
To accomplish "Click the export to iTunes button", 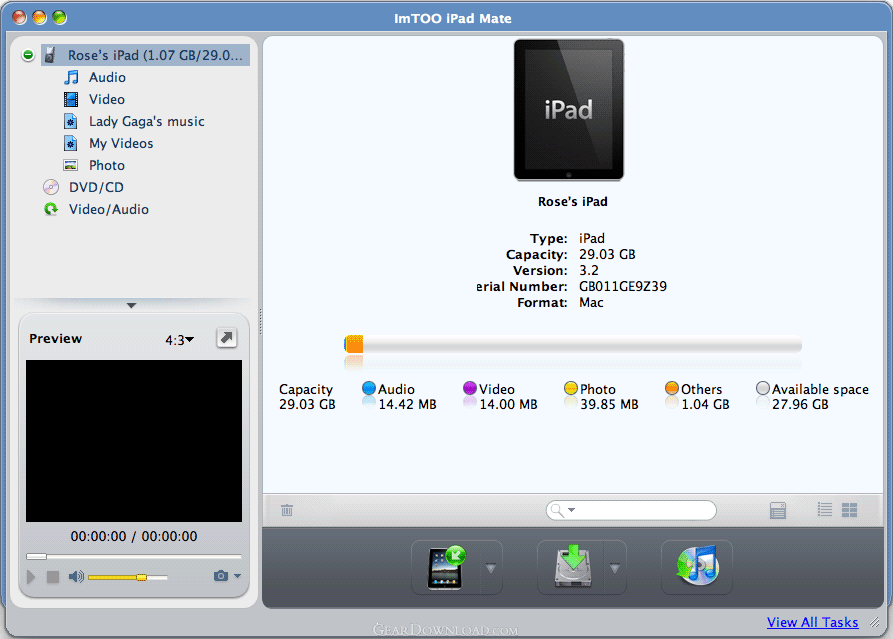I will [x=697, y=567].
